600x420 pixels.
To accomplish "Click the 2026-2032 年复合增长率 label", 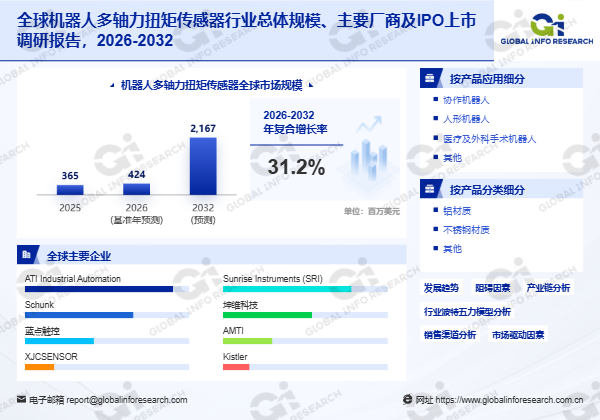I will (295, 122).
